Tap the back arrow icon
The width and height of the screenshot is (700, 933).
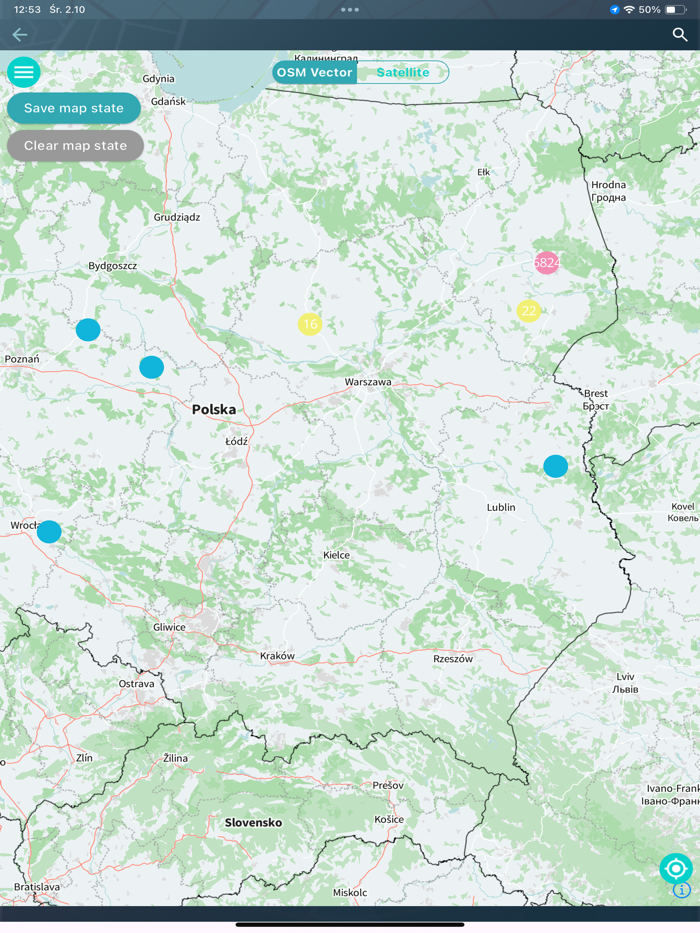[x=20, y=35]
